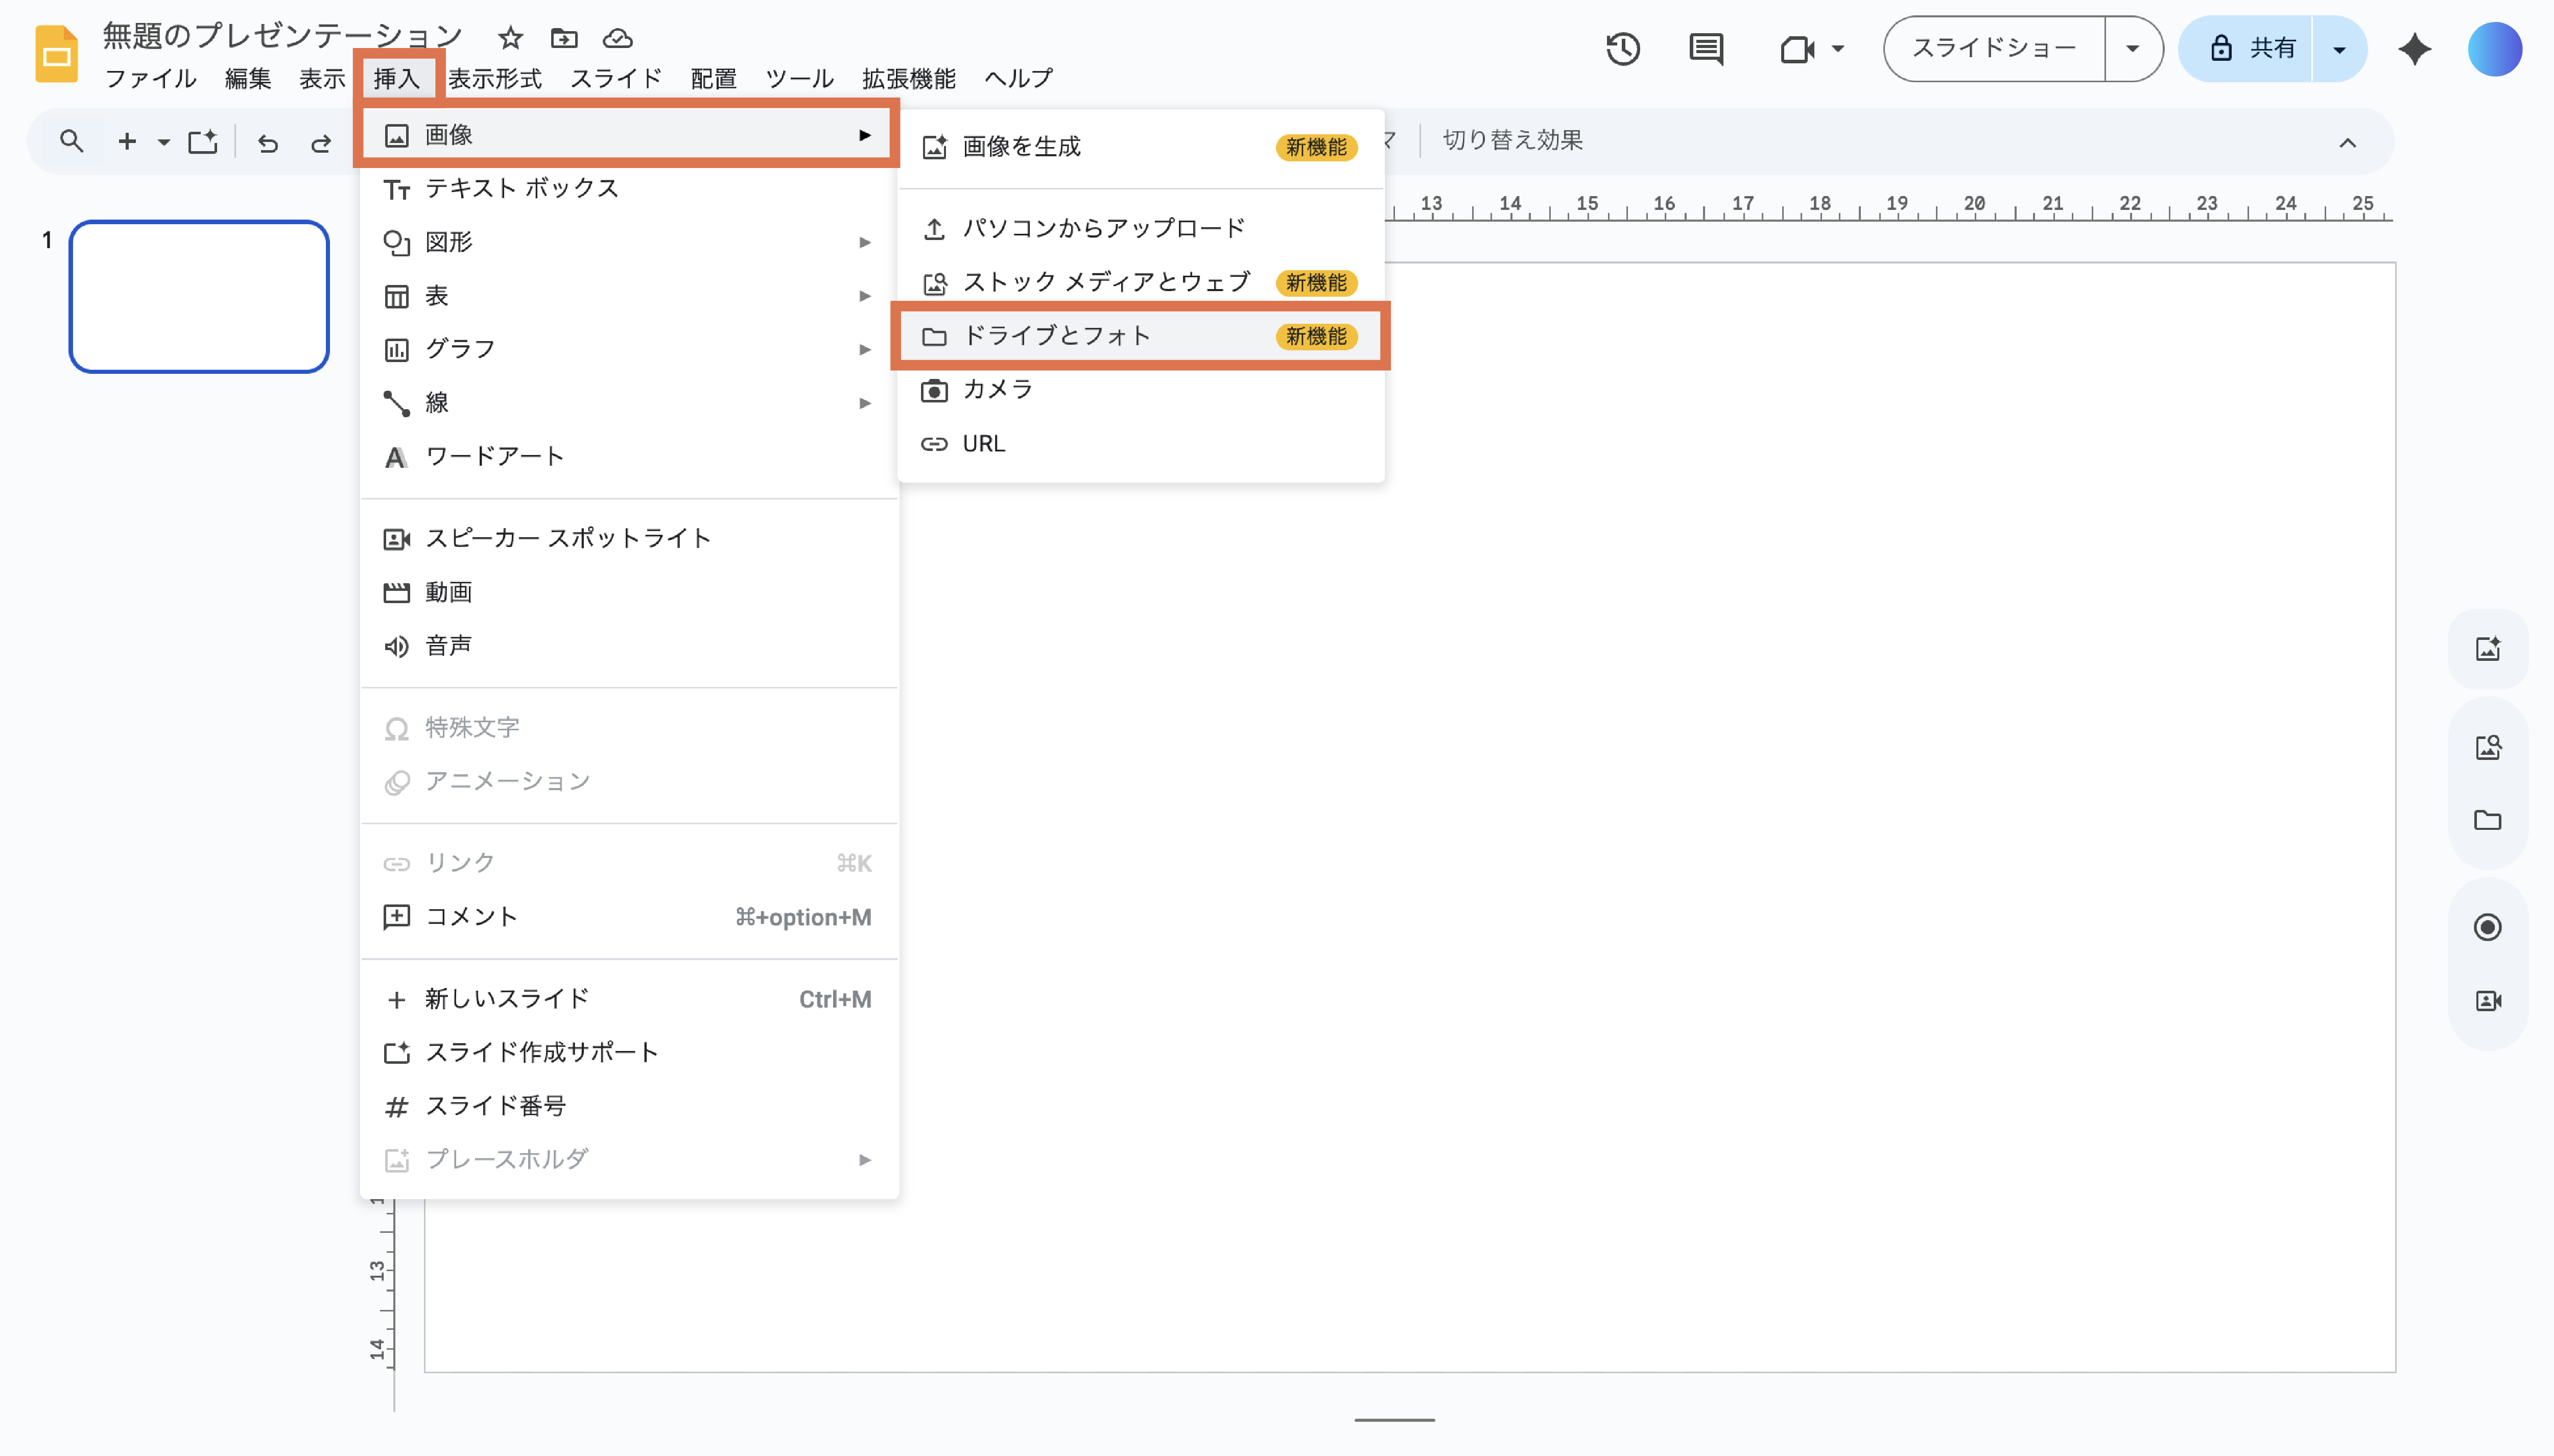Click the version history clock icon

1622,48
